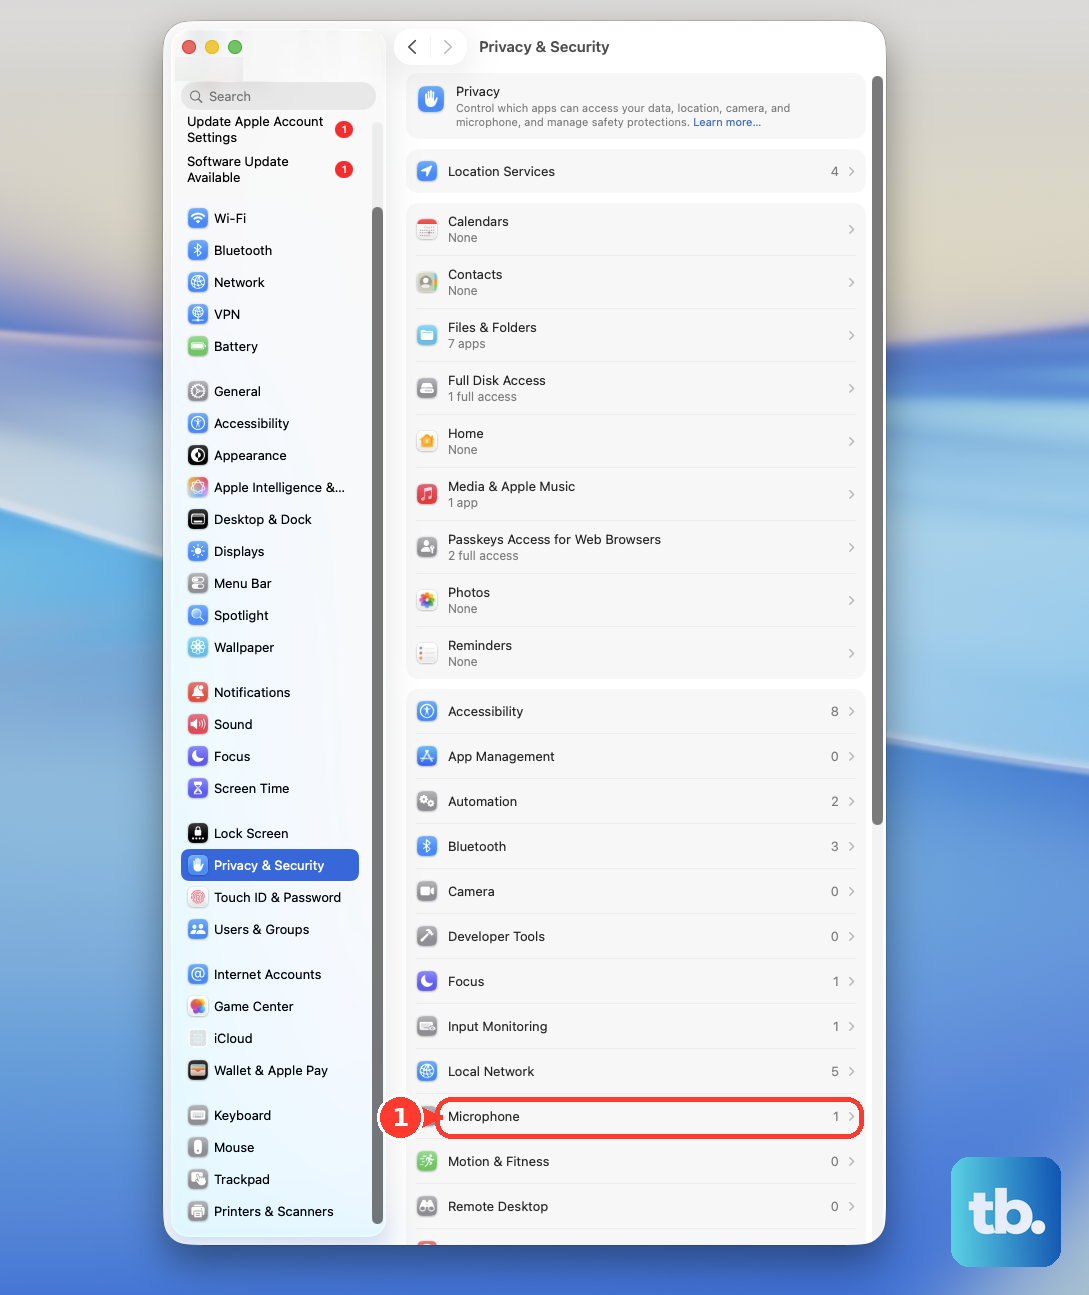Viewport: 1089px width, 1295px height.
Task: Open the Local Network row
Action: pos(635,1071)
